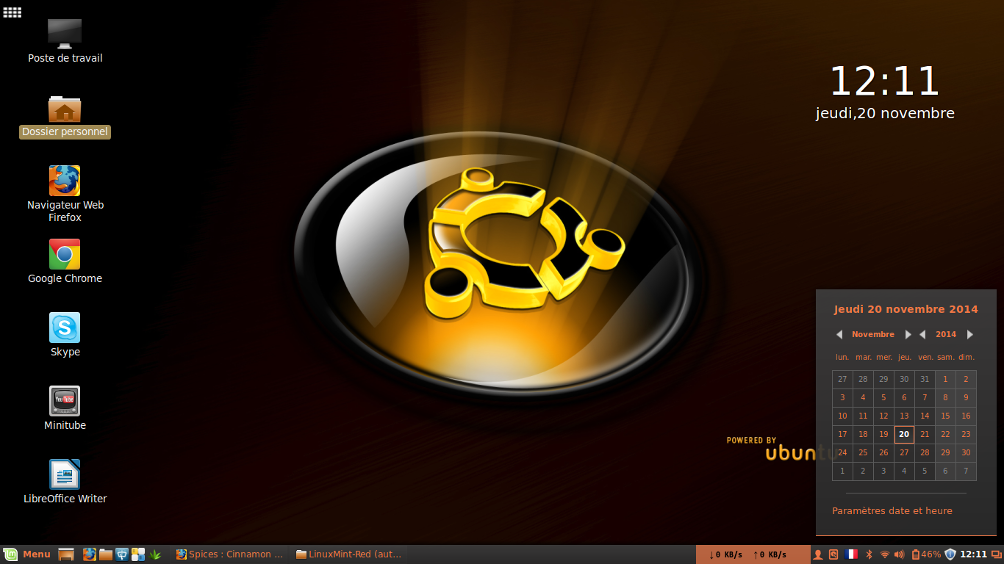Screen dimensions: 1004x564
Task: Select day 14 in the calendar
Action: click(925, 416)
